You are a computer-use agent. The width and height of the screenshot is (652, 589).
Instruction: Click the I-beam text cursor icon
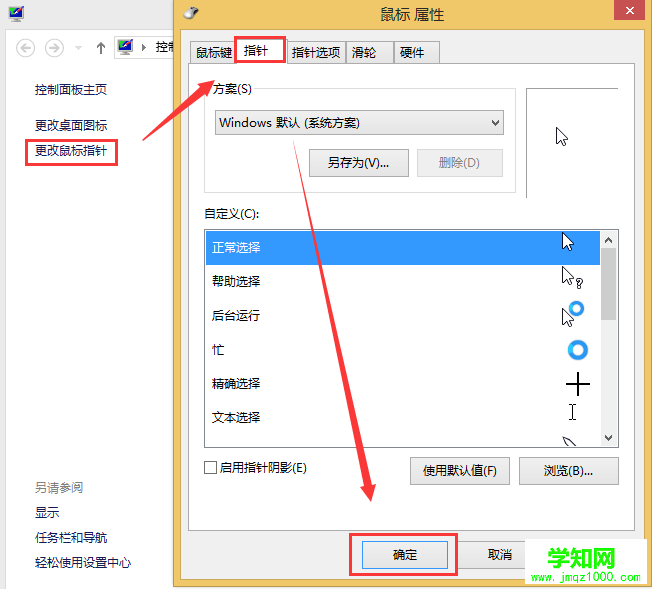tap(573, 412)
